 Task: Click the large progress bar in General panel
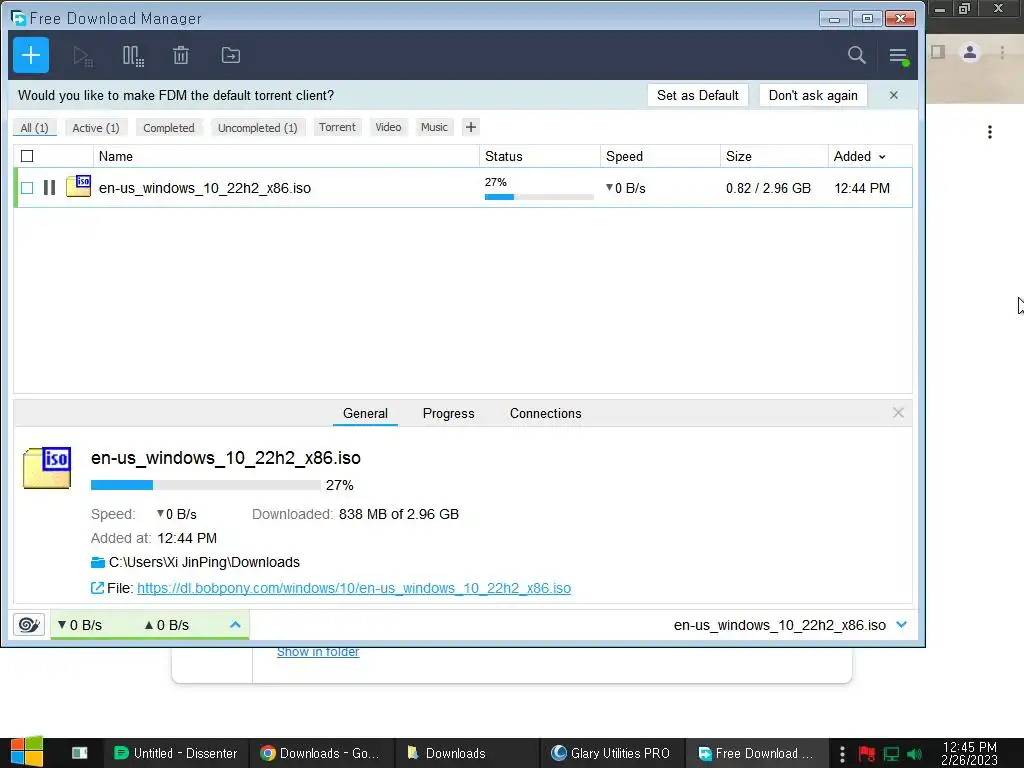pos(206,485)
